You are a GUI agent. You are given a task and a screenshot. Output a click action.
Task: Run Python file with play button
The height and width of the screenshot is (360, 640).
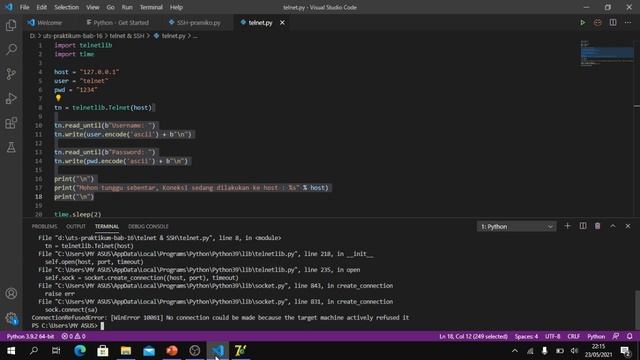[x=582, y=22]
